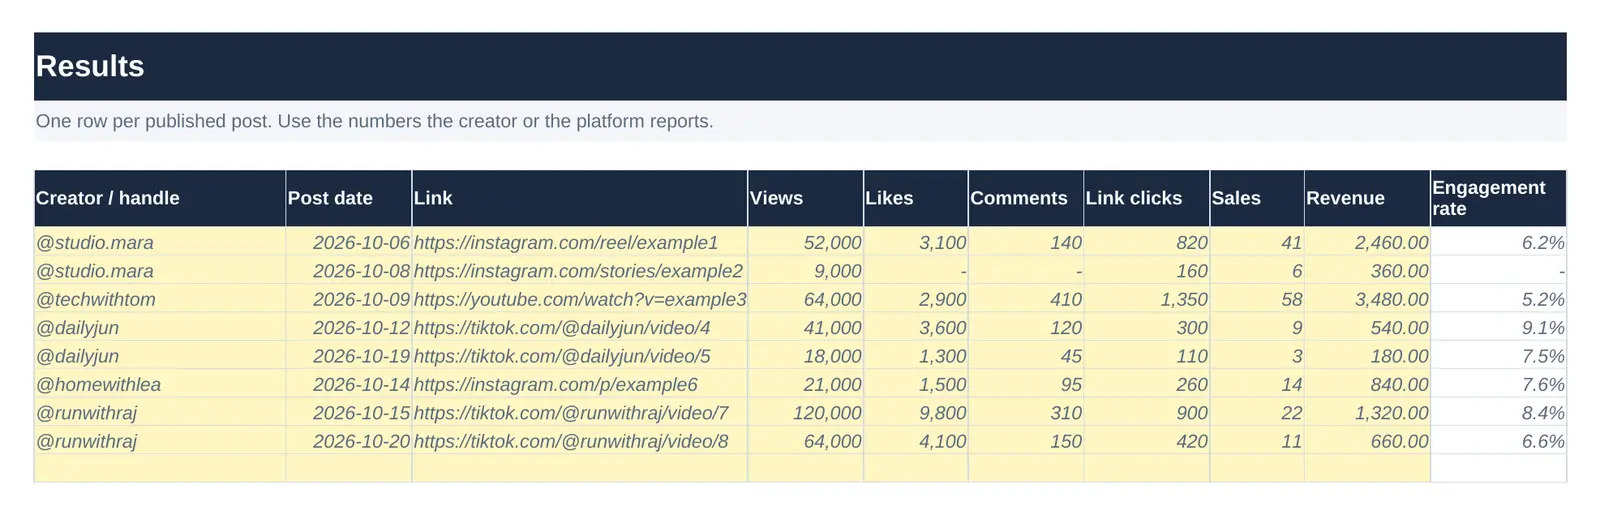1600x515 pixels.
Task: Click the 410 comments cell
Action: point(1026,299)
